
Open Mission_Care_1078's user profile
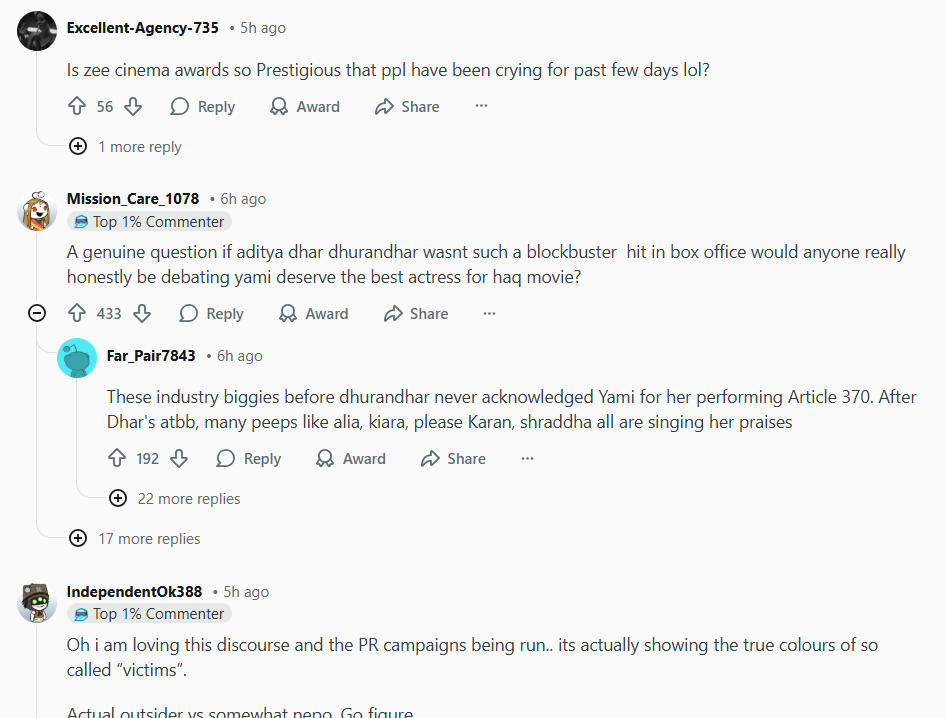[x=133, y=199]
